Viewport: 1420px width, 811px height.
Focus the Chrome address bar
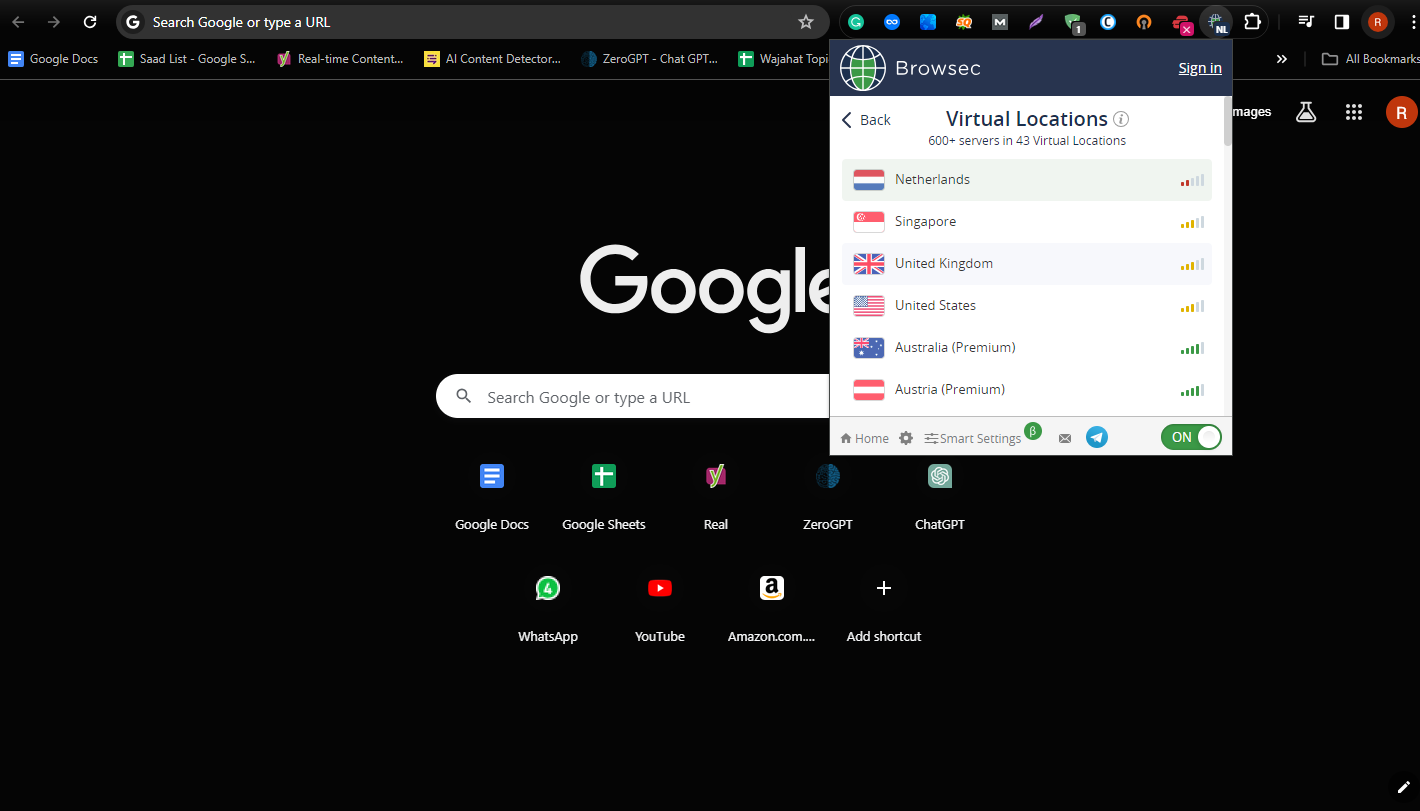pos(470,22)
